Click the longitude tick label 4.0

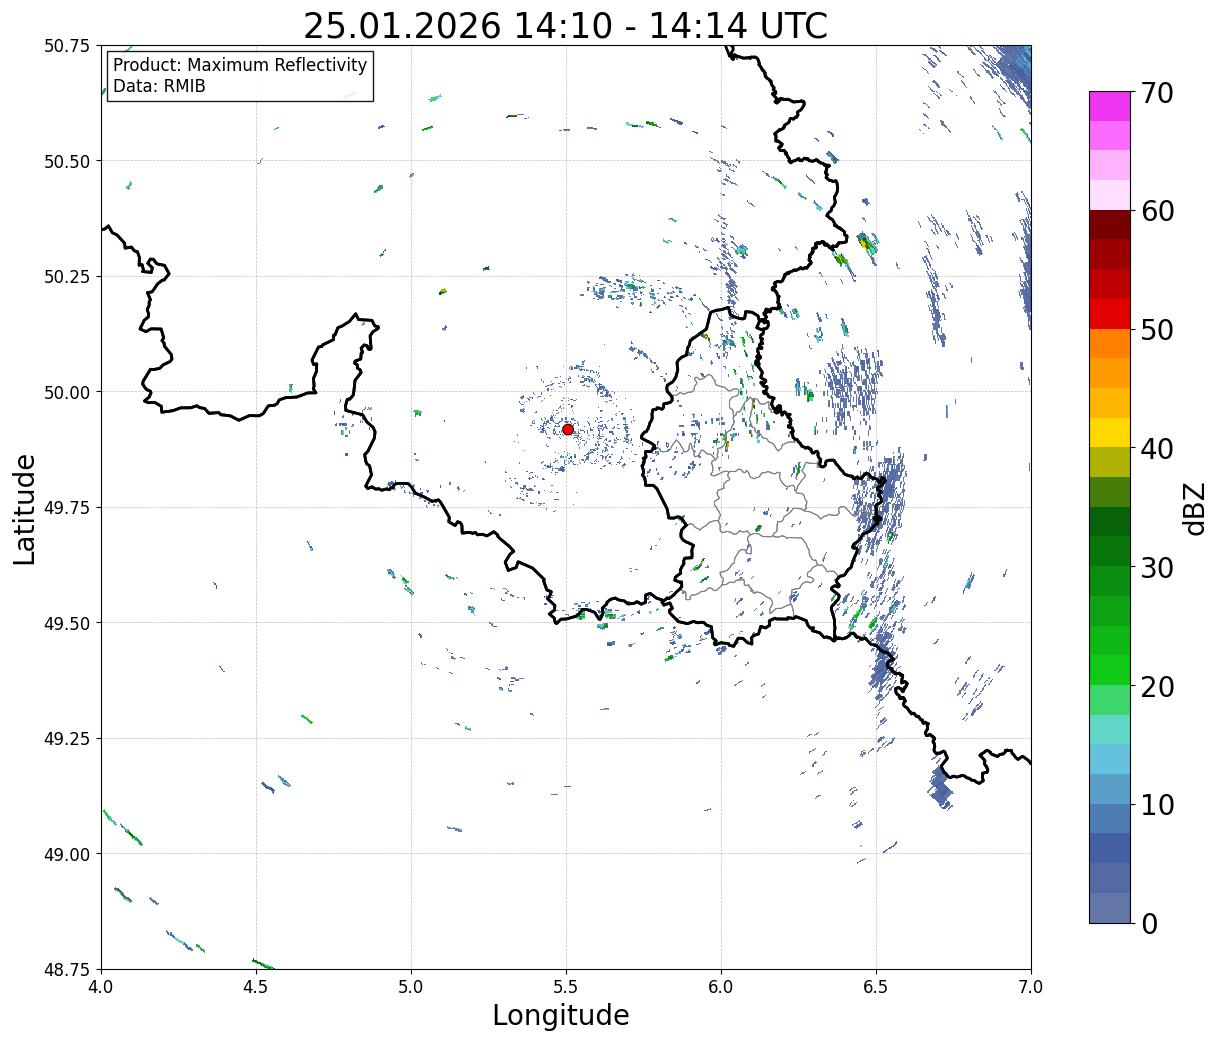pos(100,987)
